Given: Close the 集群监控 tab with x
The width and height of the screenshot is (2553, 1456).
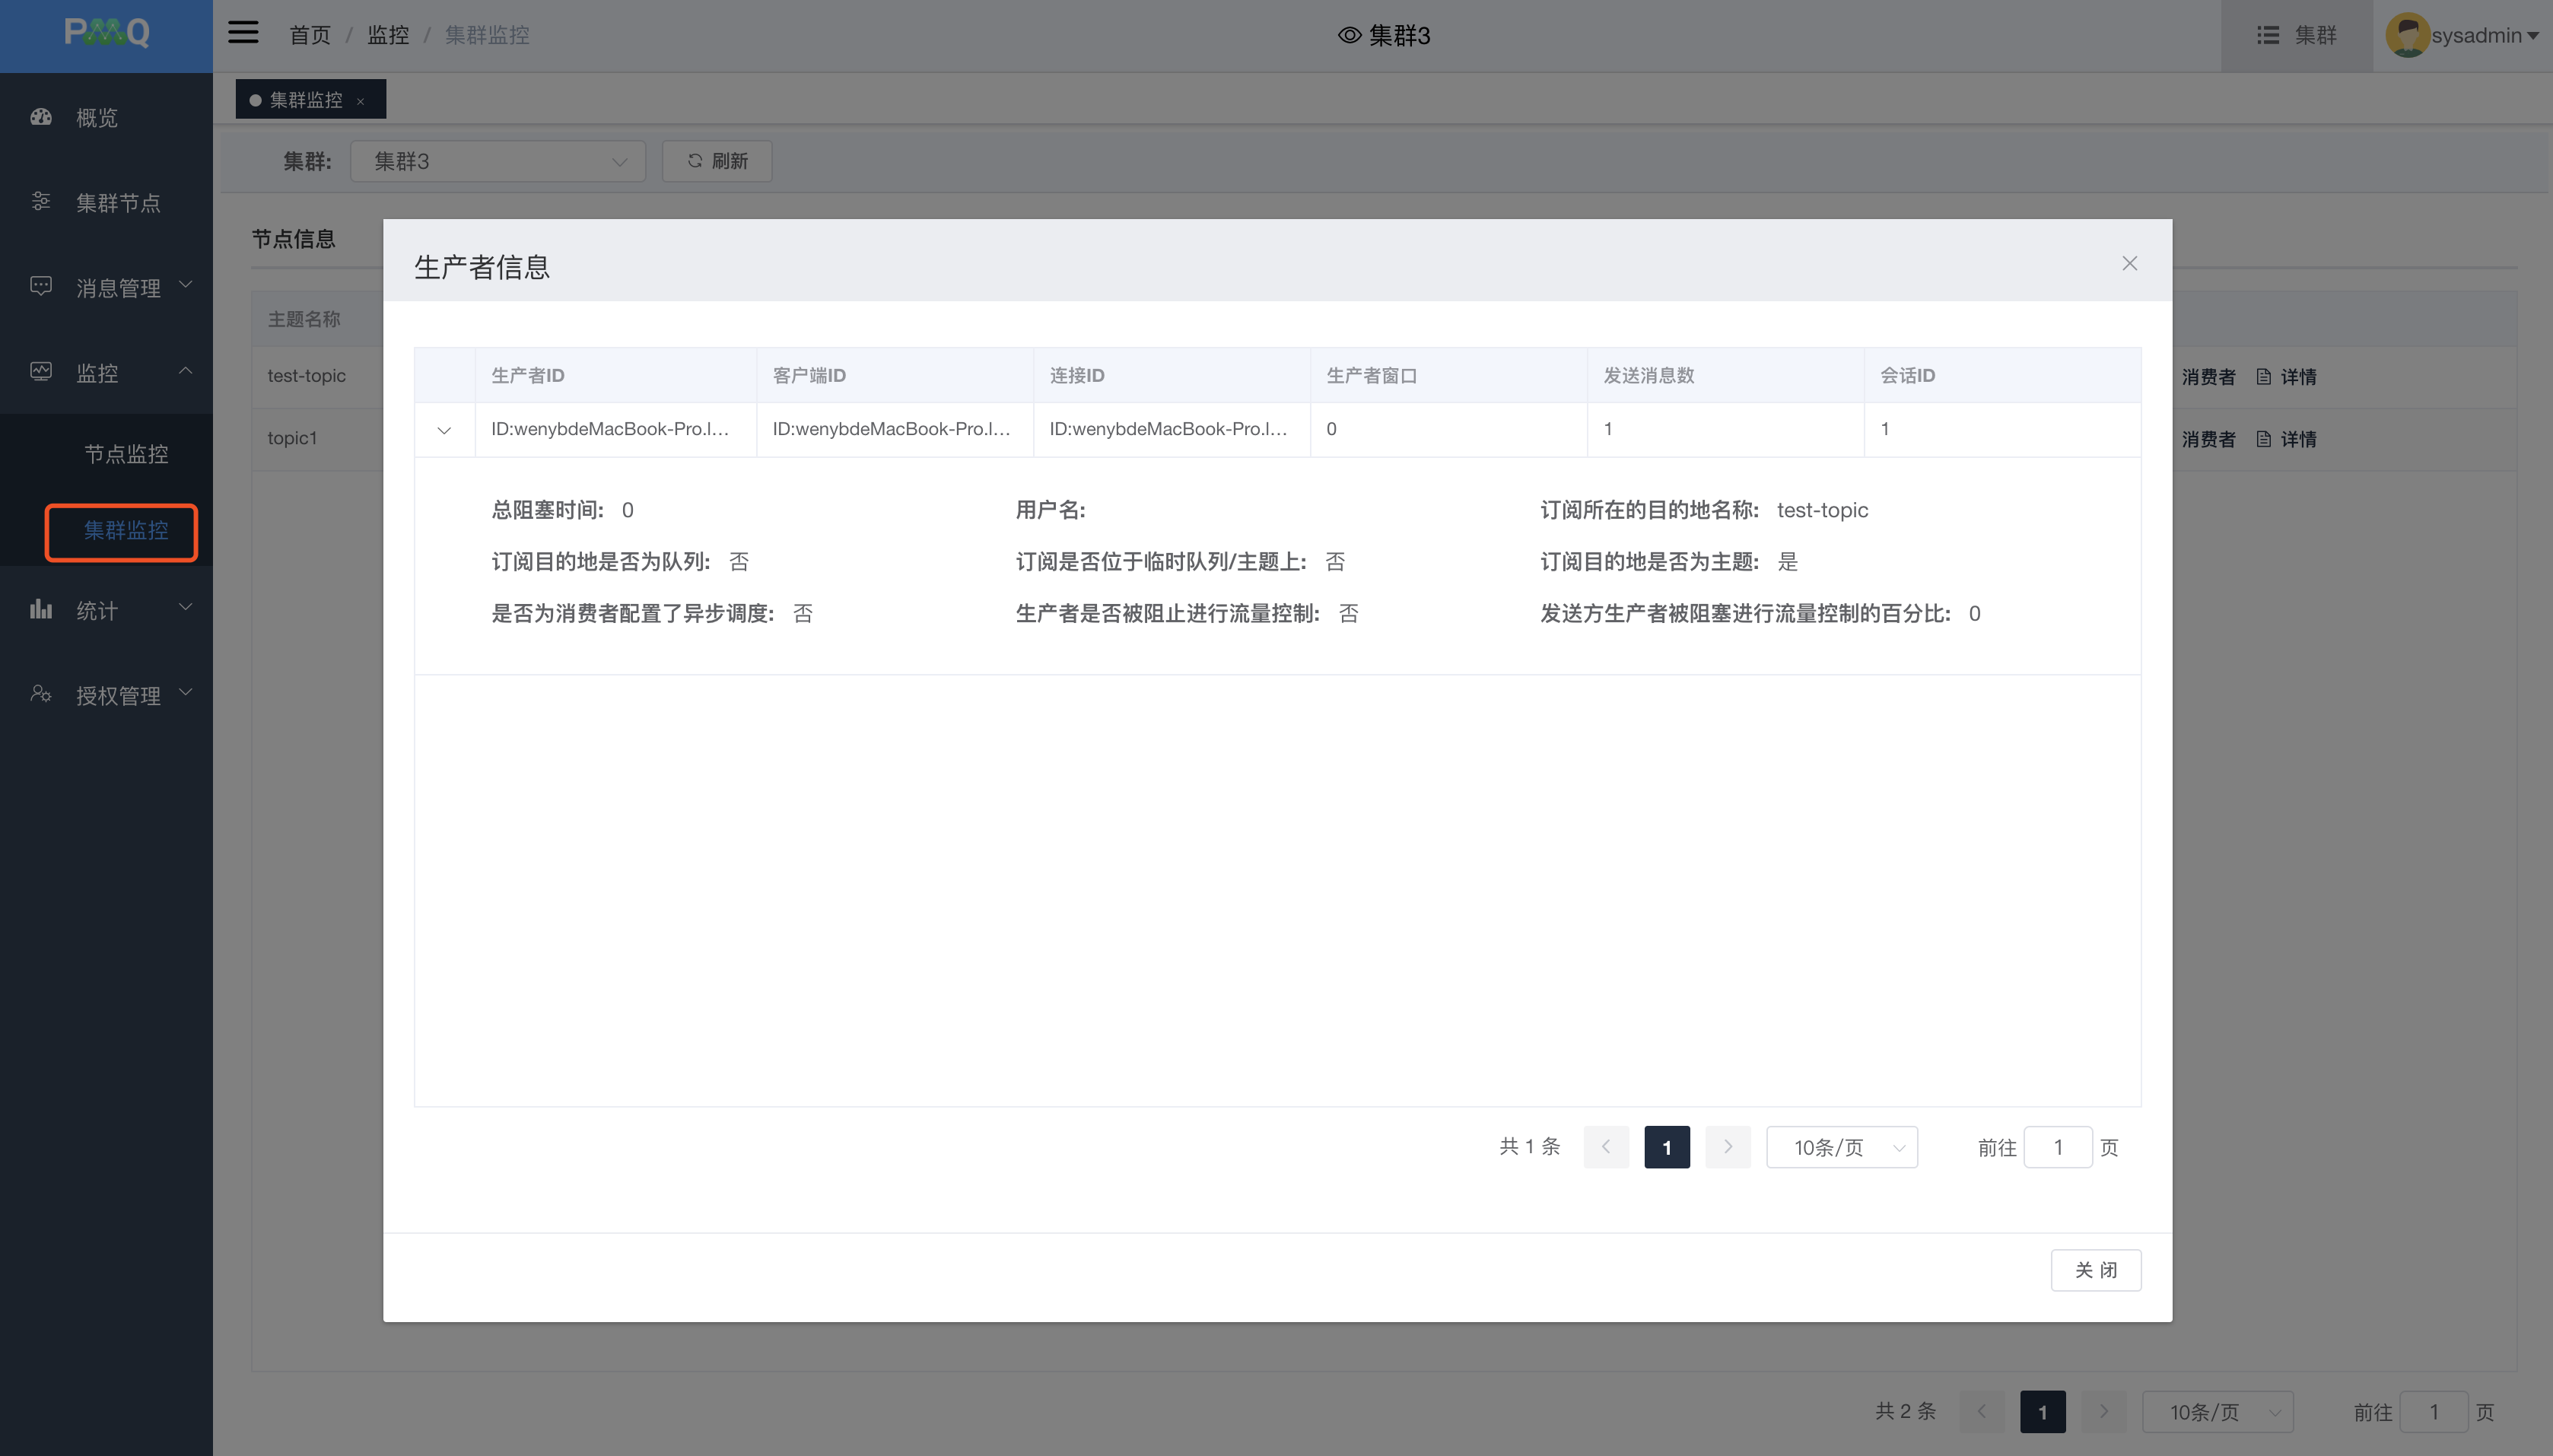Looking at the screenshot, I should (x=360, y=101).
